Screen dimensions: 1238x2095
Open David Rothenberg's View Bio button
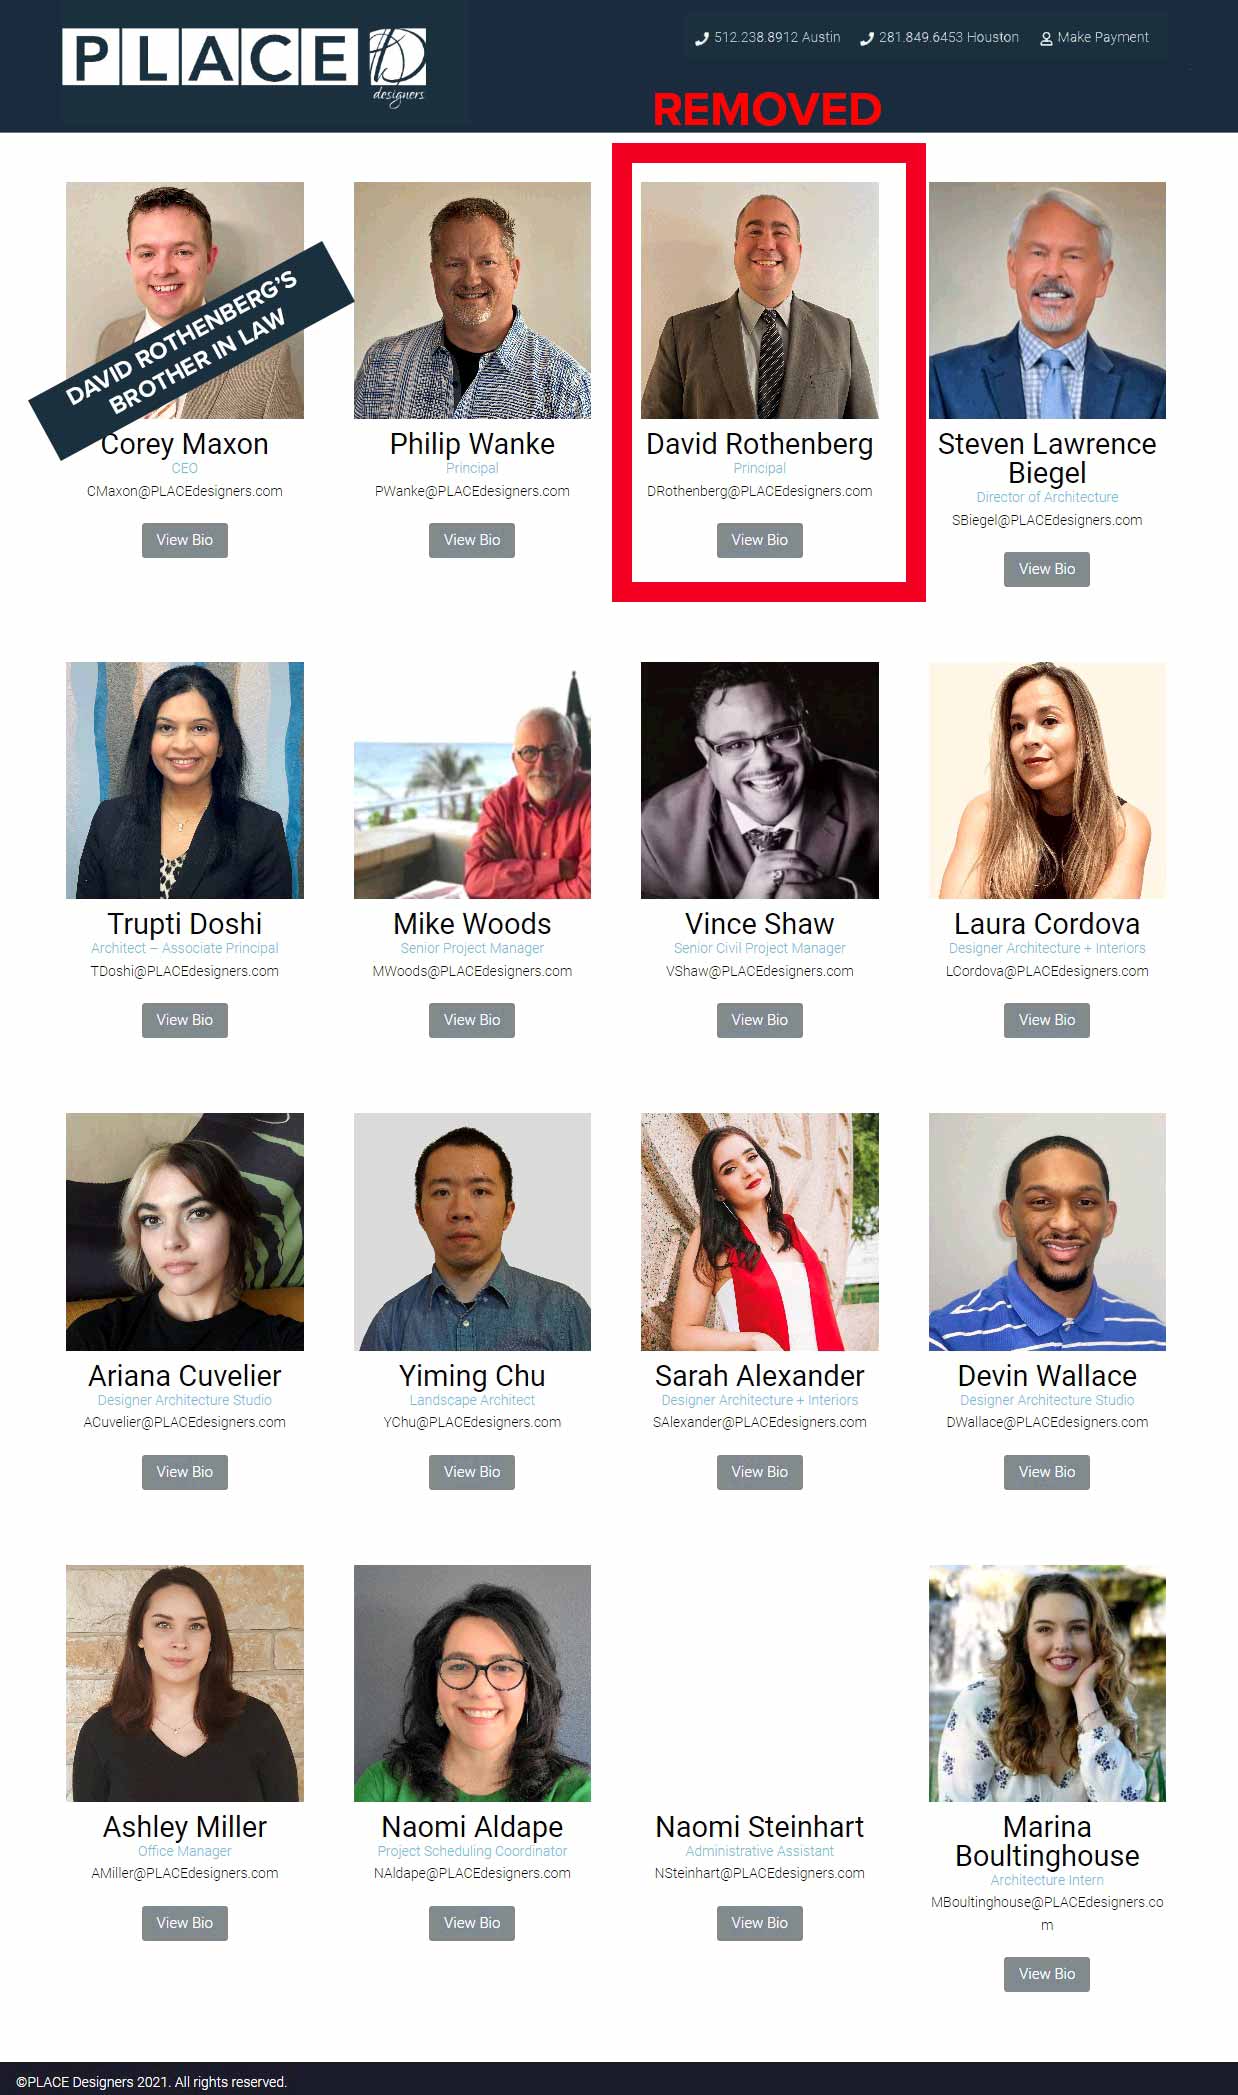click(x=760, y=540)
